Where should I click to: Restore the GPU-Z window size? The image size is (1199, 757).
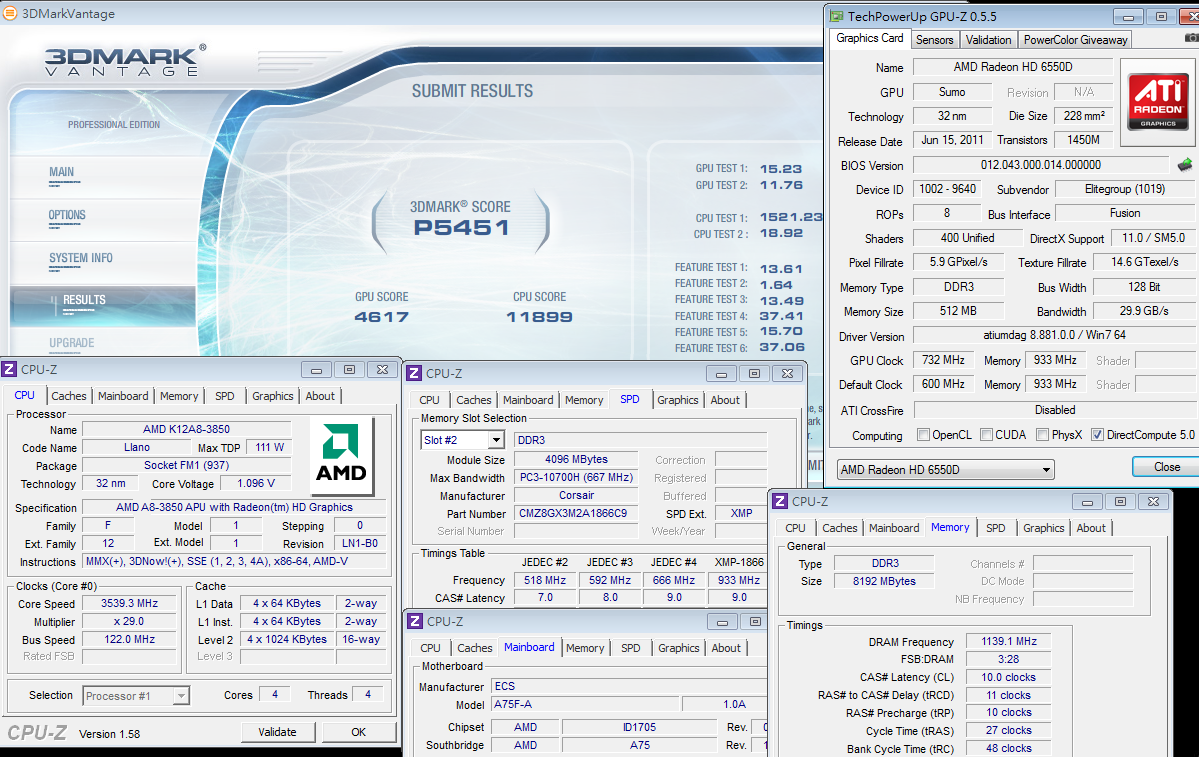(x=1162, y=17)
